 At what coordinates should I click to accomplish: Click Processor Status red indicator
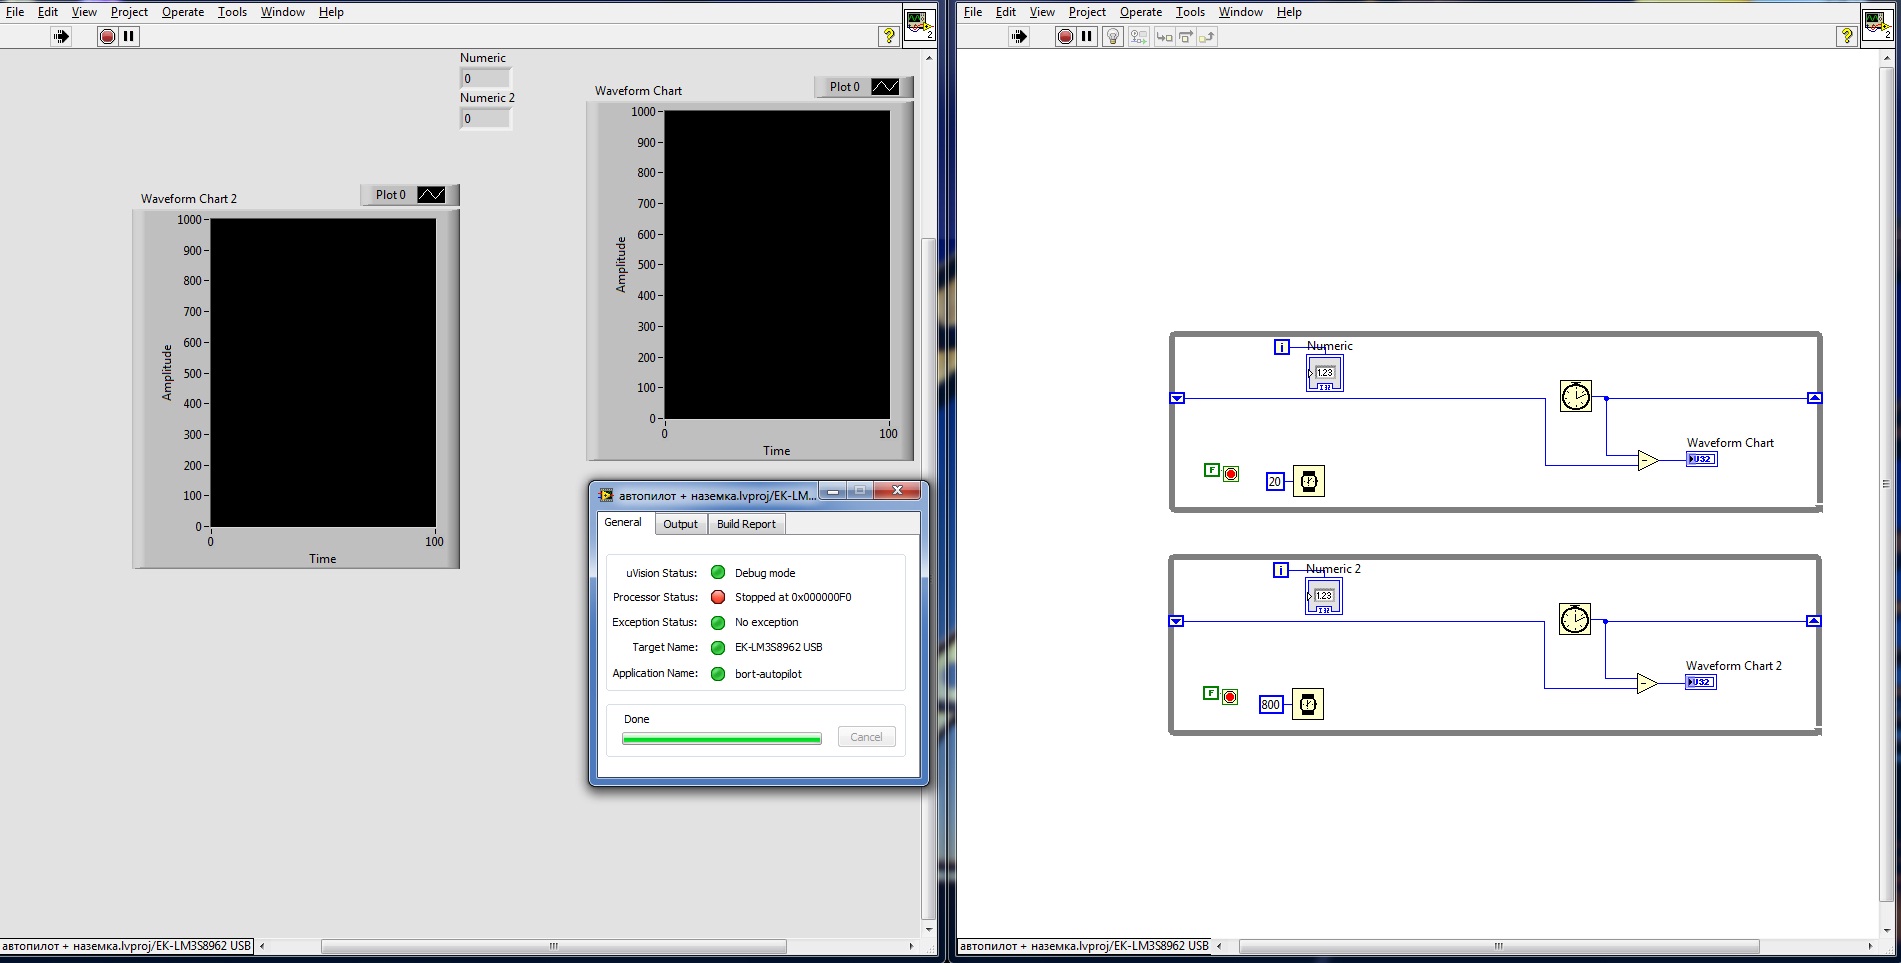coord(717,597)
